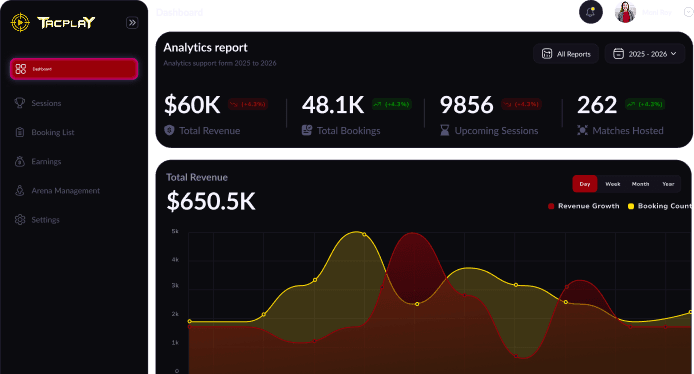Click the 9856 Upcoming Sessions figure
The image size is (694, 374).
467,105
